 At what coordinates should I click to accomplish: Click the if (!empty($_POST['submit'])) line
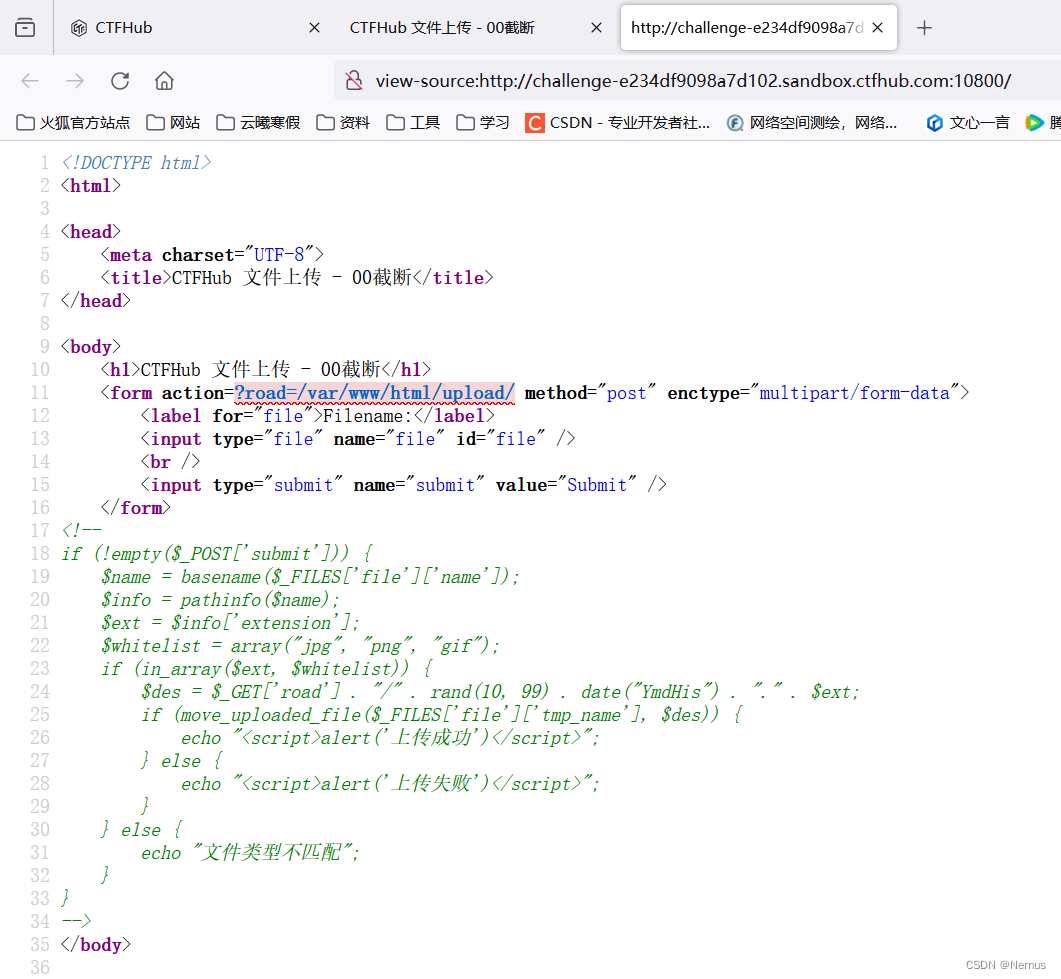(217, 554)
